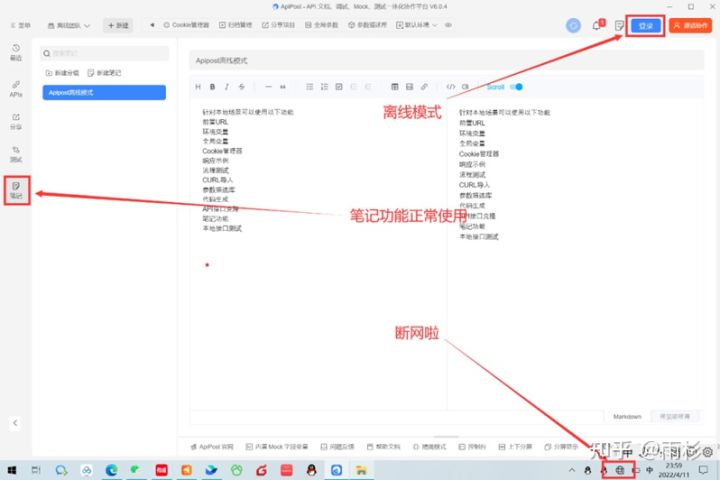This screenshot has width=720, height=480.
Task: Open the Cookie管理器 manager
Action: click(186, 25)
